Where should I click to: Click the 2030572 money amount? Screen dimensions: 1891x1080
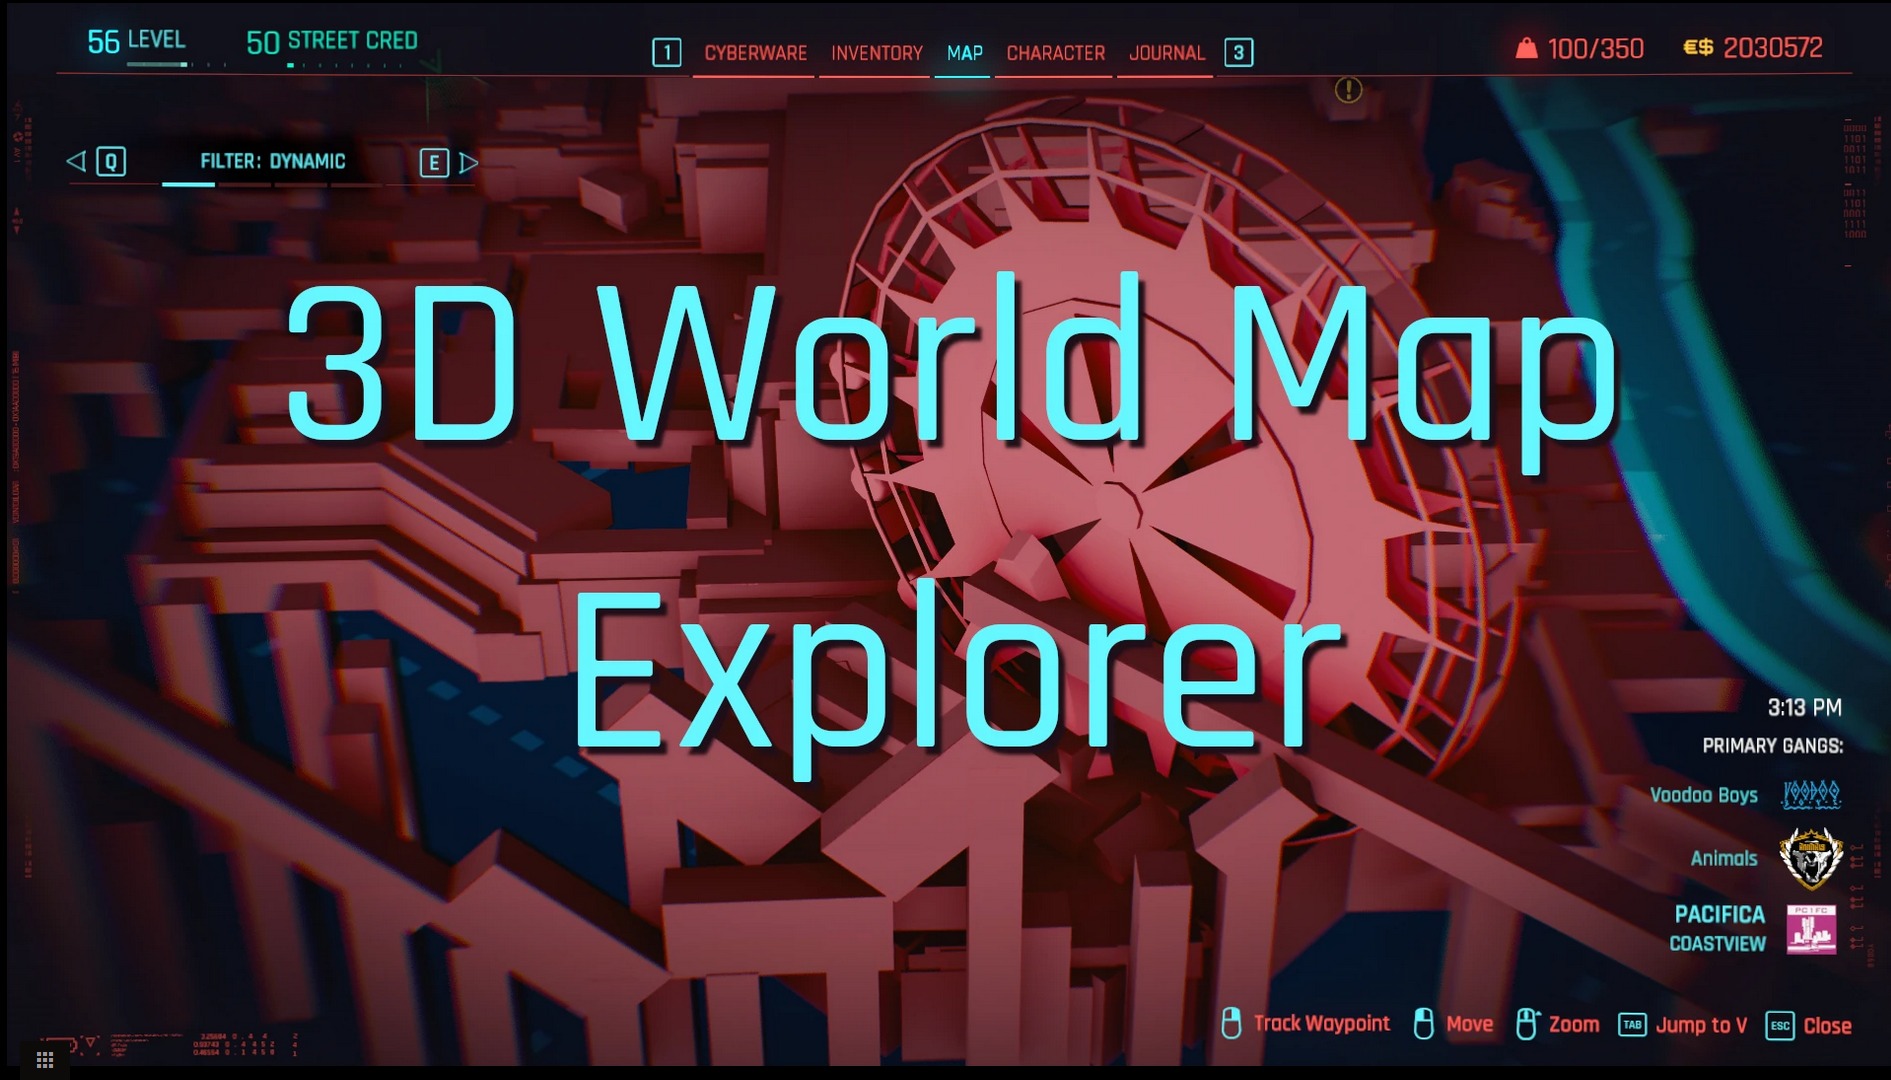coord(1772,48)
